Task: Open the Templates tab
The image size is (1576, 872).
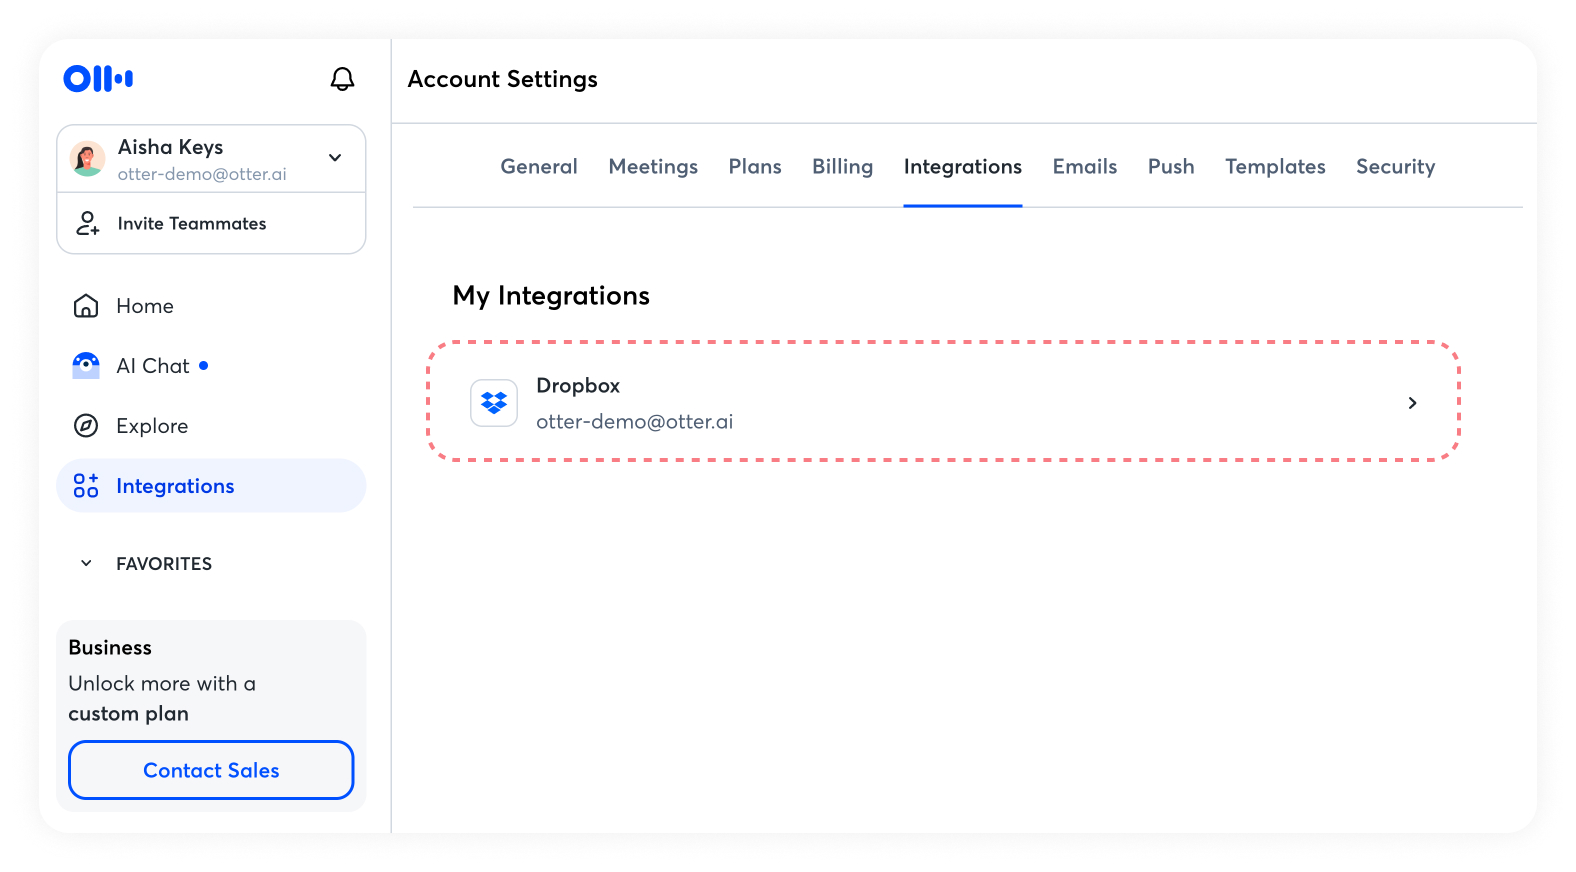Action: (x=1275, y=167)
